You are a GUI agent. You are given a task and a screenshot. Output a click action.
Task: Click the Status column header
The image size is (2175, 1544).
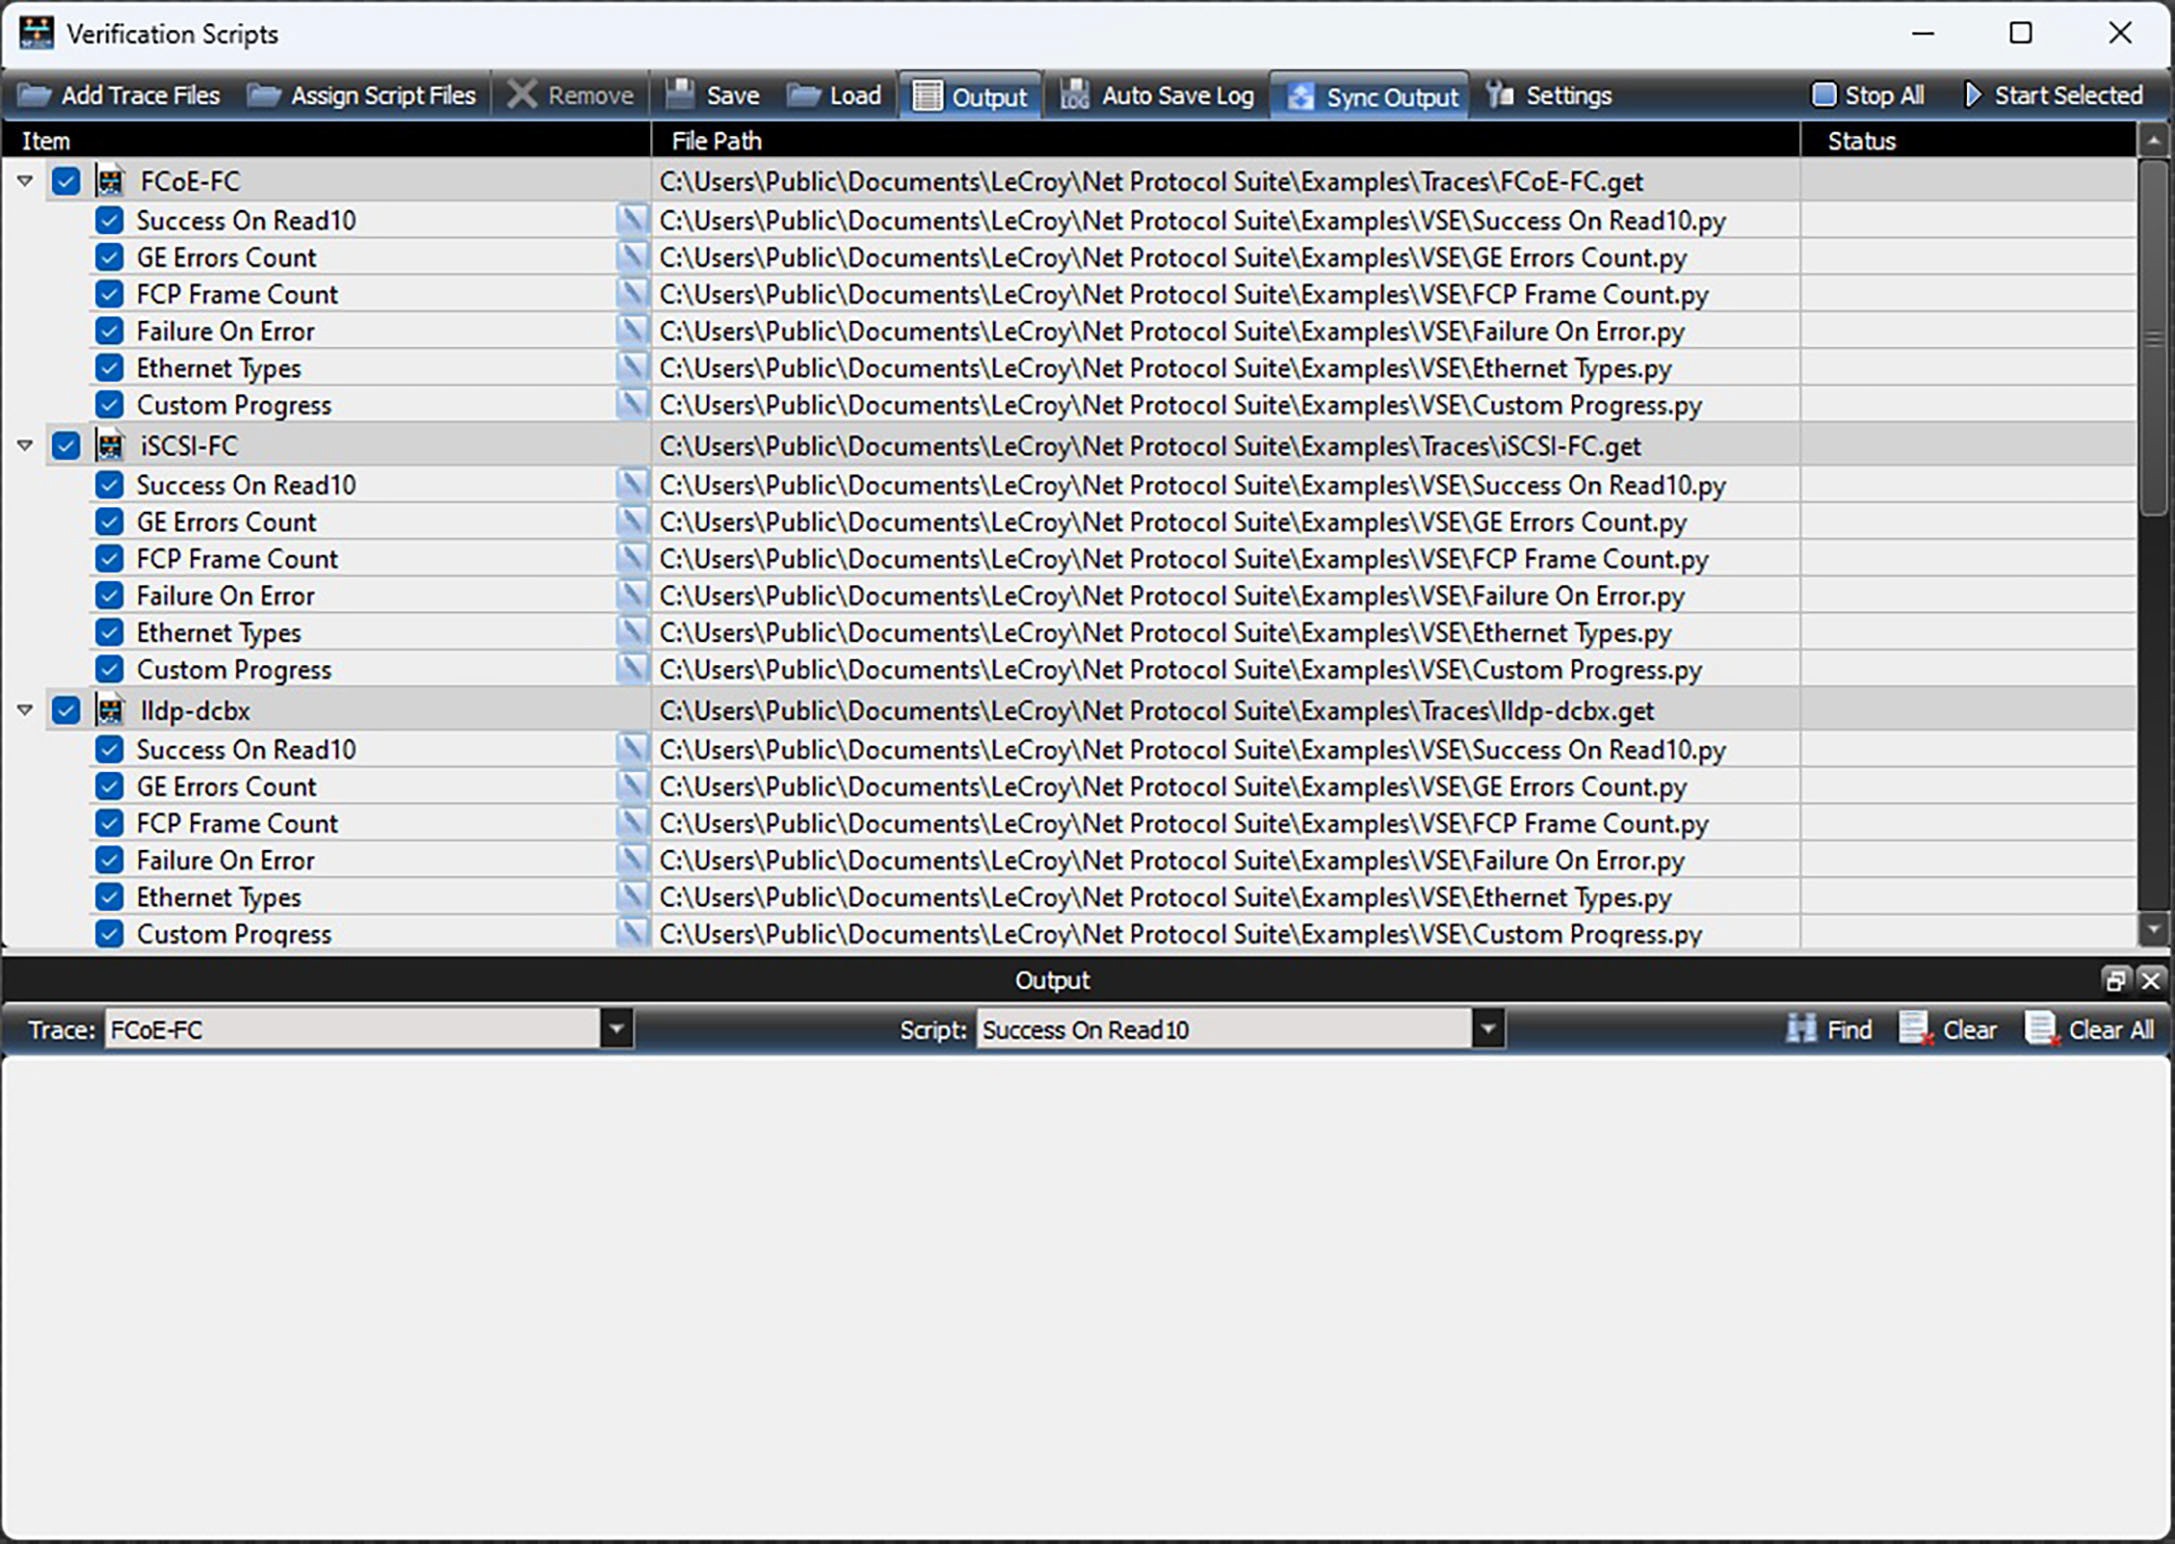pyautogui.click(x=1968, y=141)
